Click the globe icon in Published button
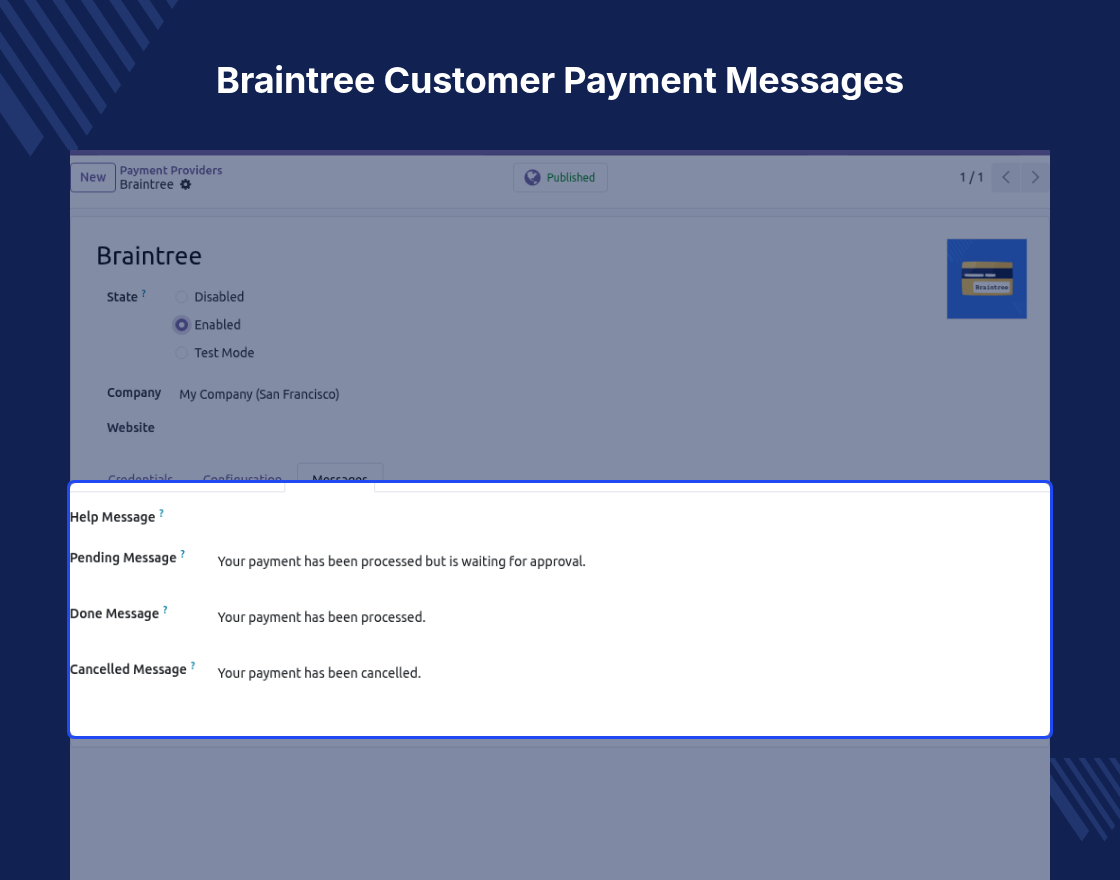1120x880 pixels. (x=532, y=177)
